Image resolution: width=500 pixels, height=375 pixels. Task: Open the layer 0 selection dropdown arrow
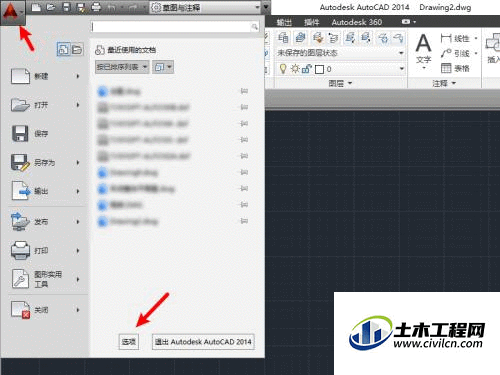[402, 69]
